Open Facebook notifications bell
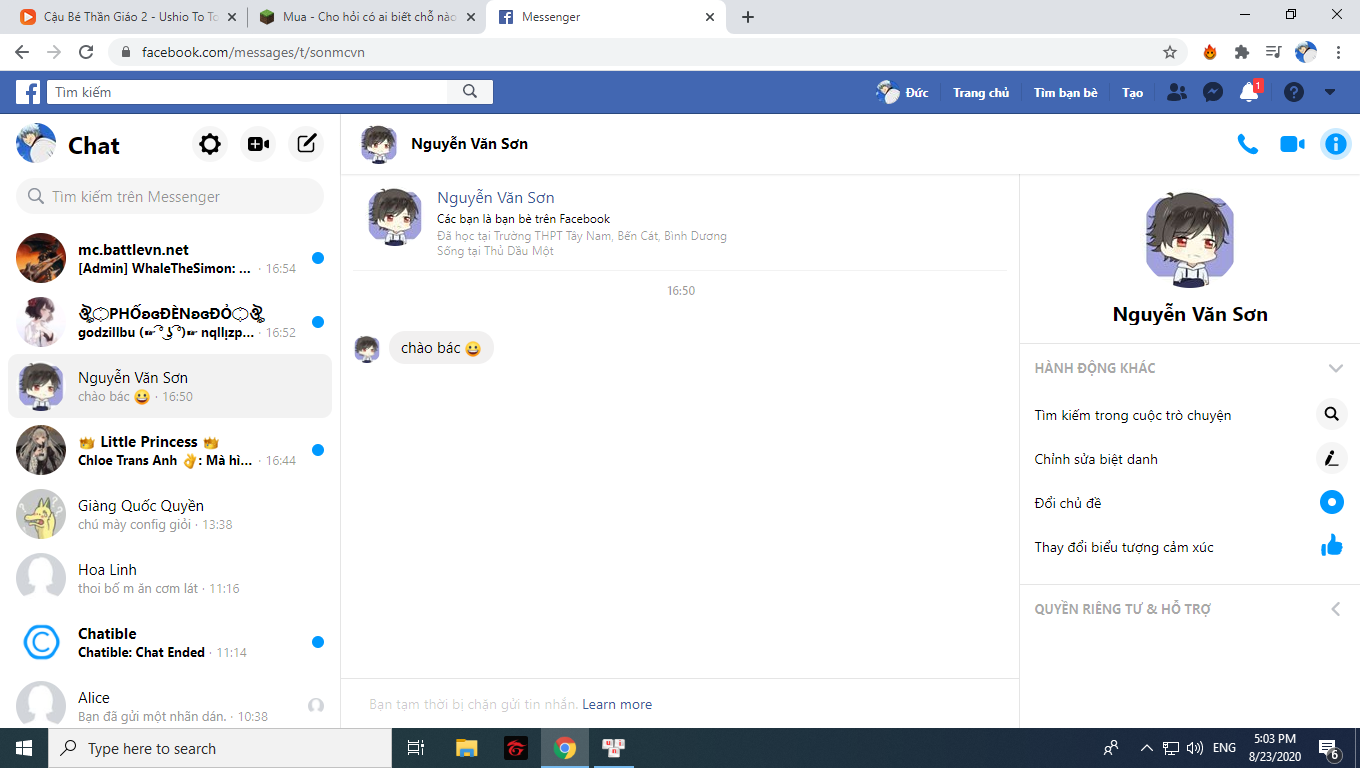1360x768 pixels. point(1249,92)
